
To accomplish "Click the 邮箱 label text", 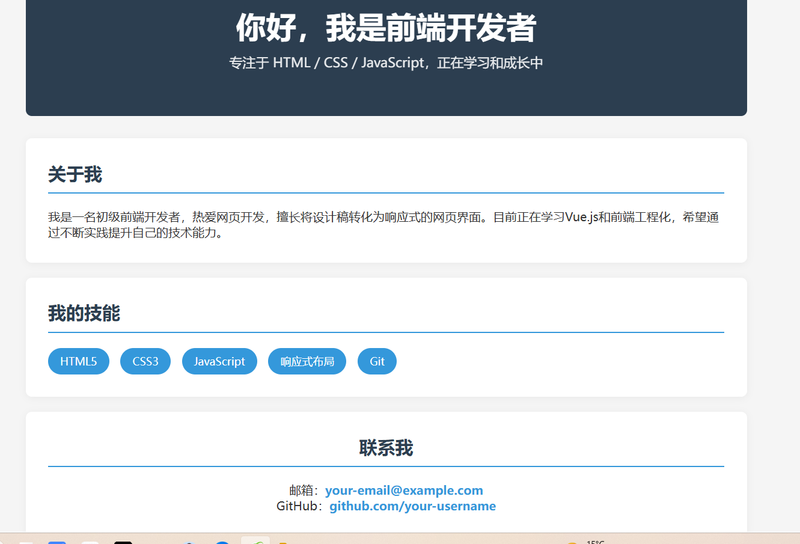I will [x=303, y=490].
